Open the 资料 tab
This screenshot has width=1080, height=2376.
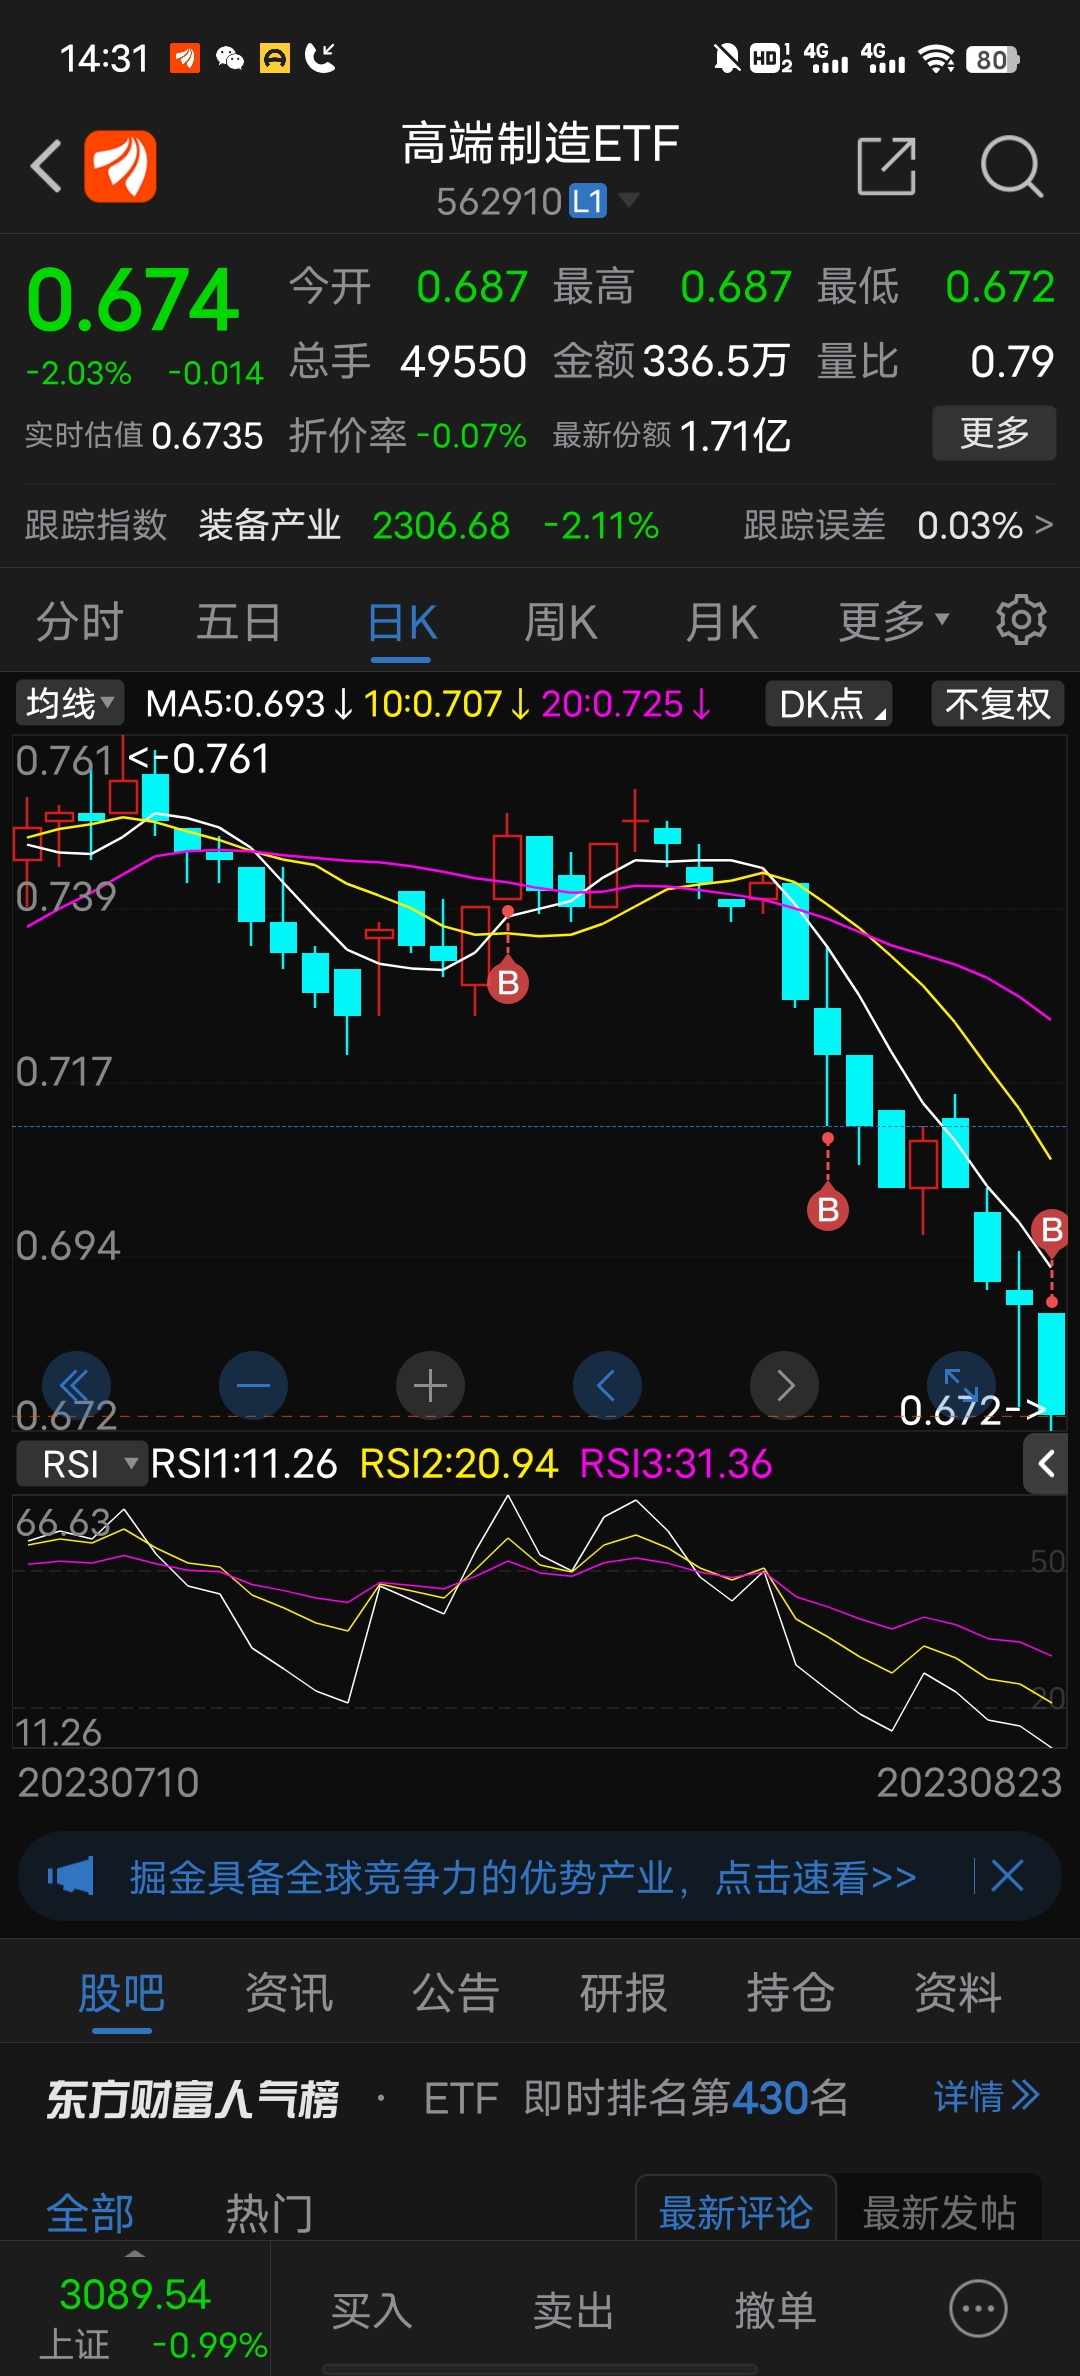[957, 1993]
